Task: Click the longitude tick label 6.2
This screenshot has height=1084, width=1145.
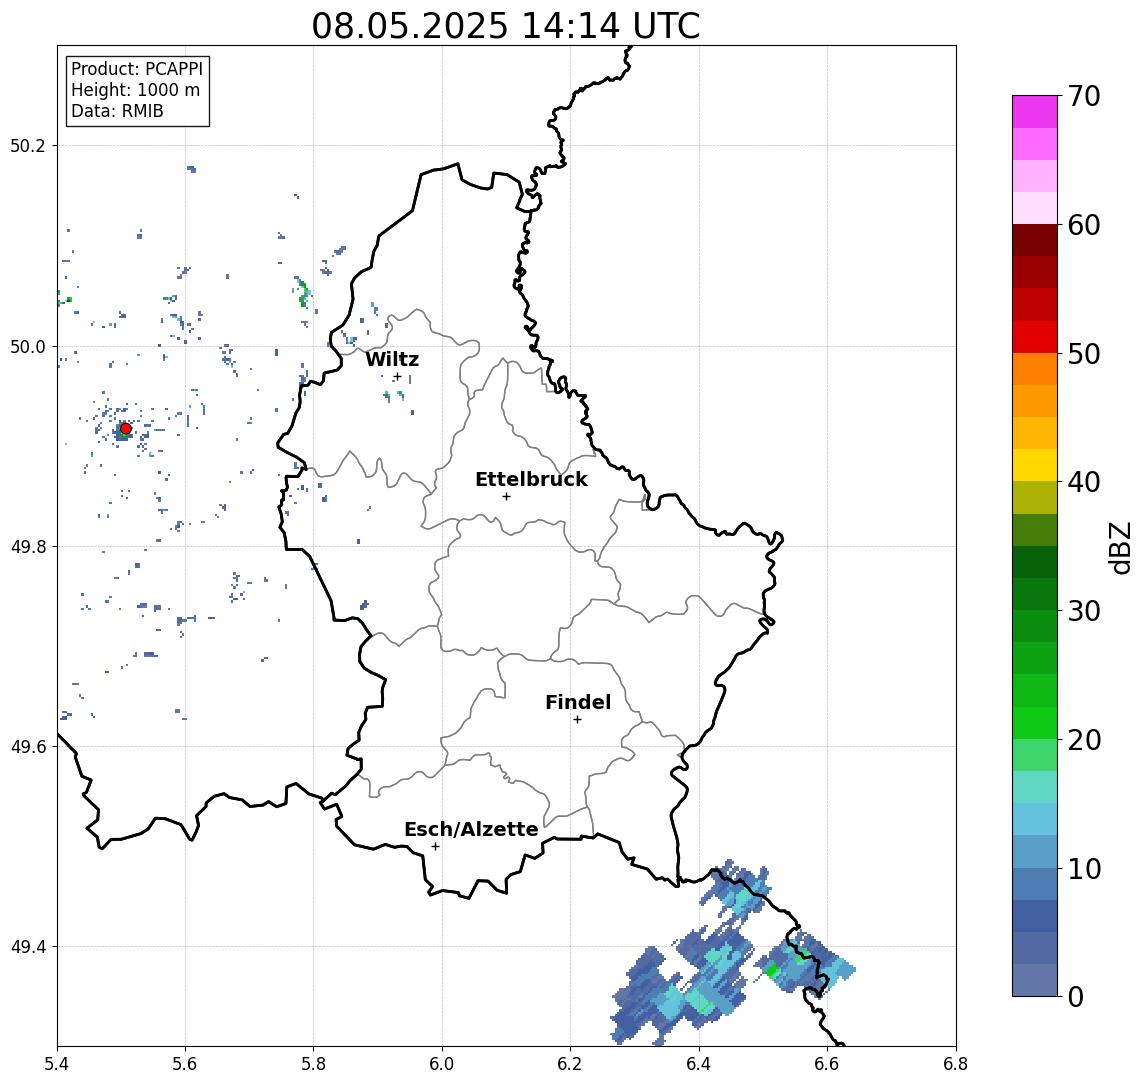Action: tap(571, 1064)
